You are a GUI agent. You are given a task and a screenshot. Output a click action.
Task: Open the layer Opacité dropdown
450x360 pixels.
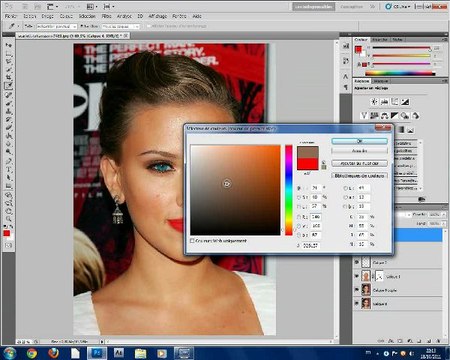[443, 214]
